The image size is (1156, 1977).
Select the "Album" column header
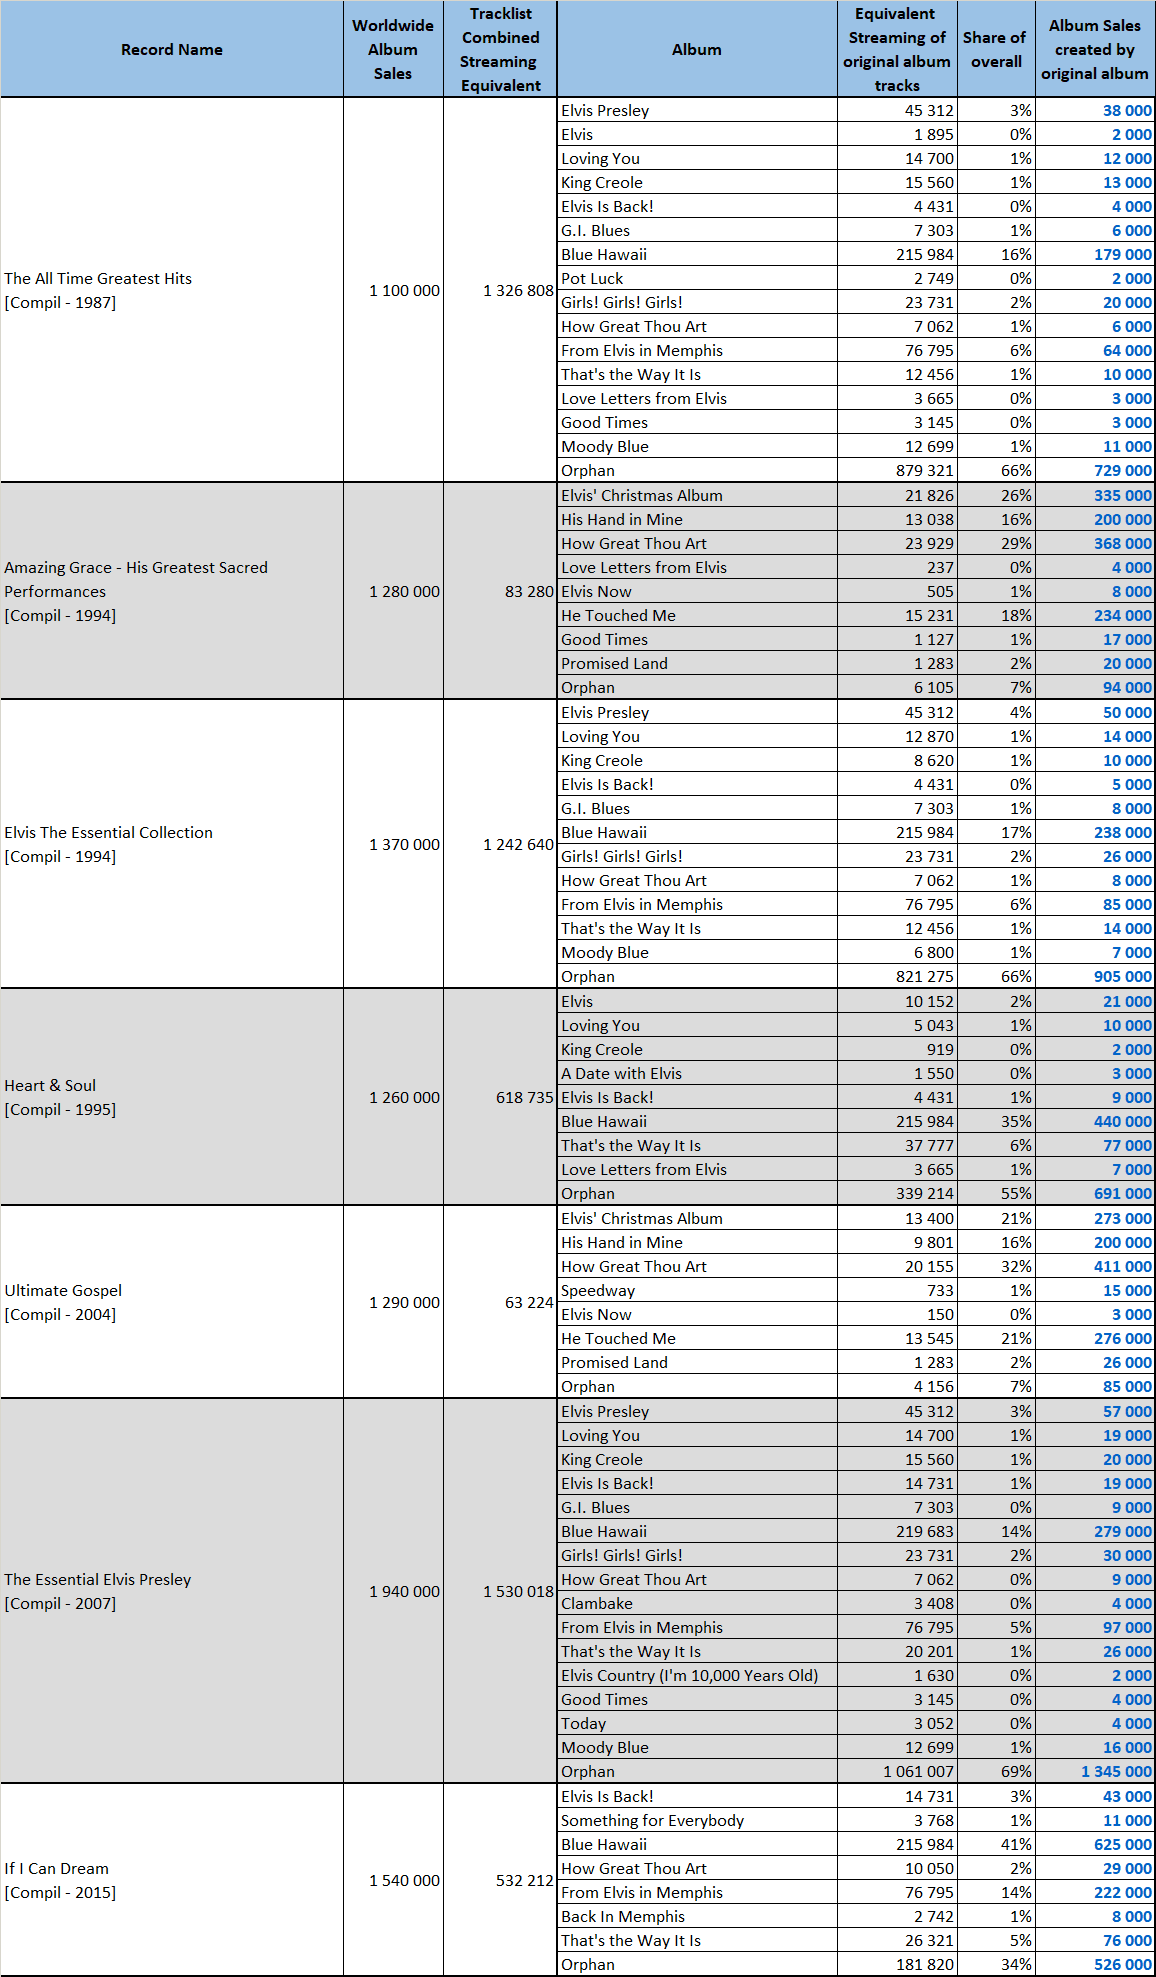(697, 49)
